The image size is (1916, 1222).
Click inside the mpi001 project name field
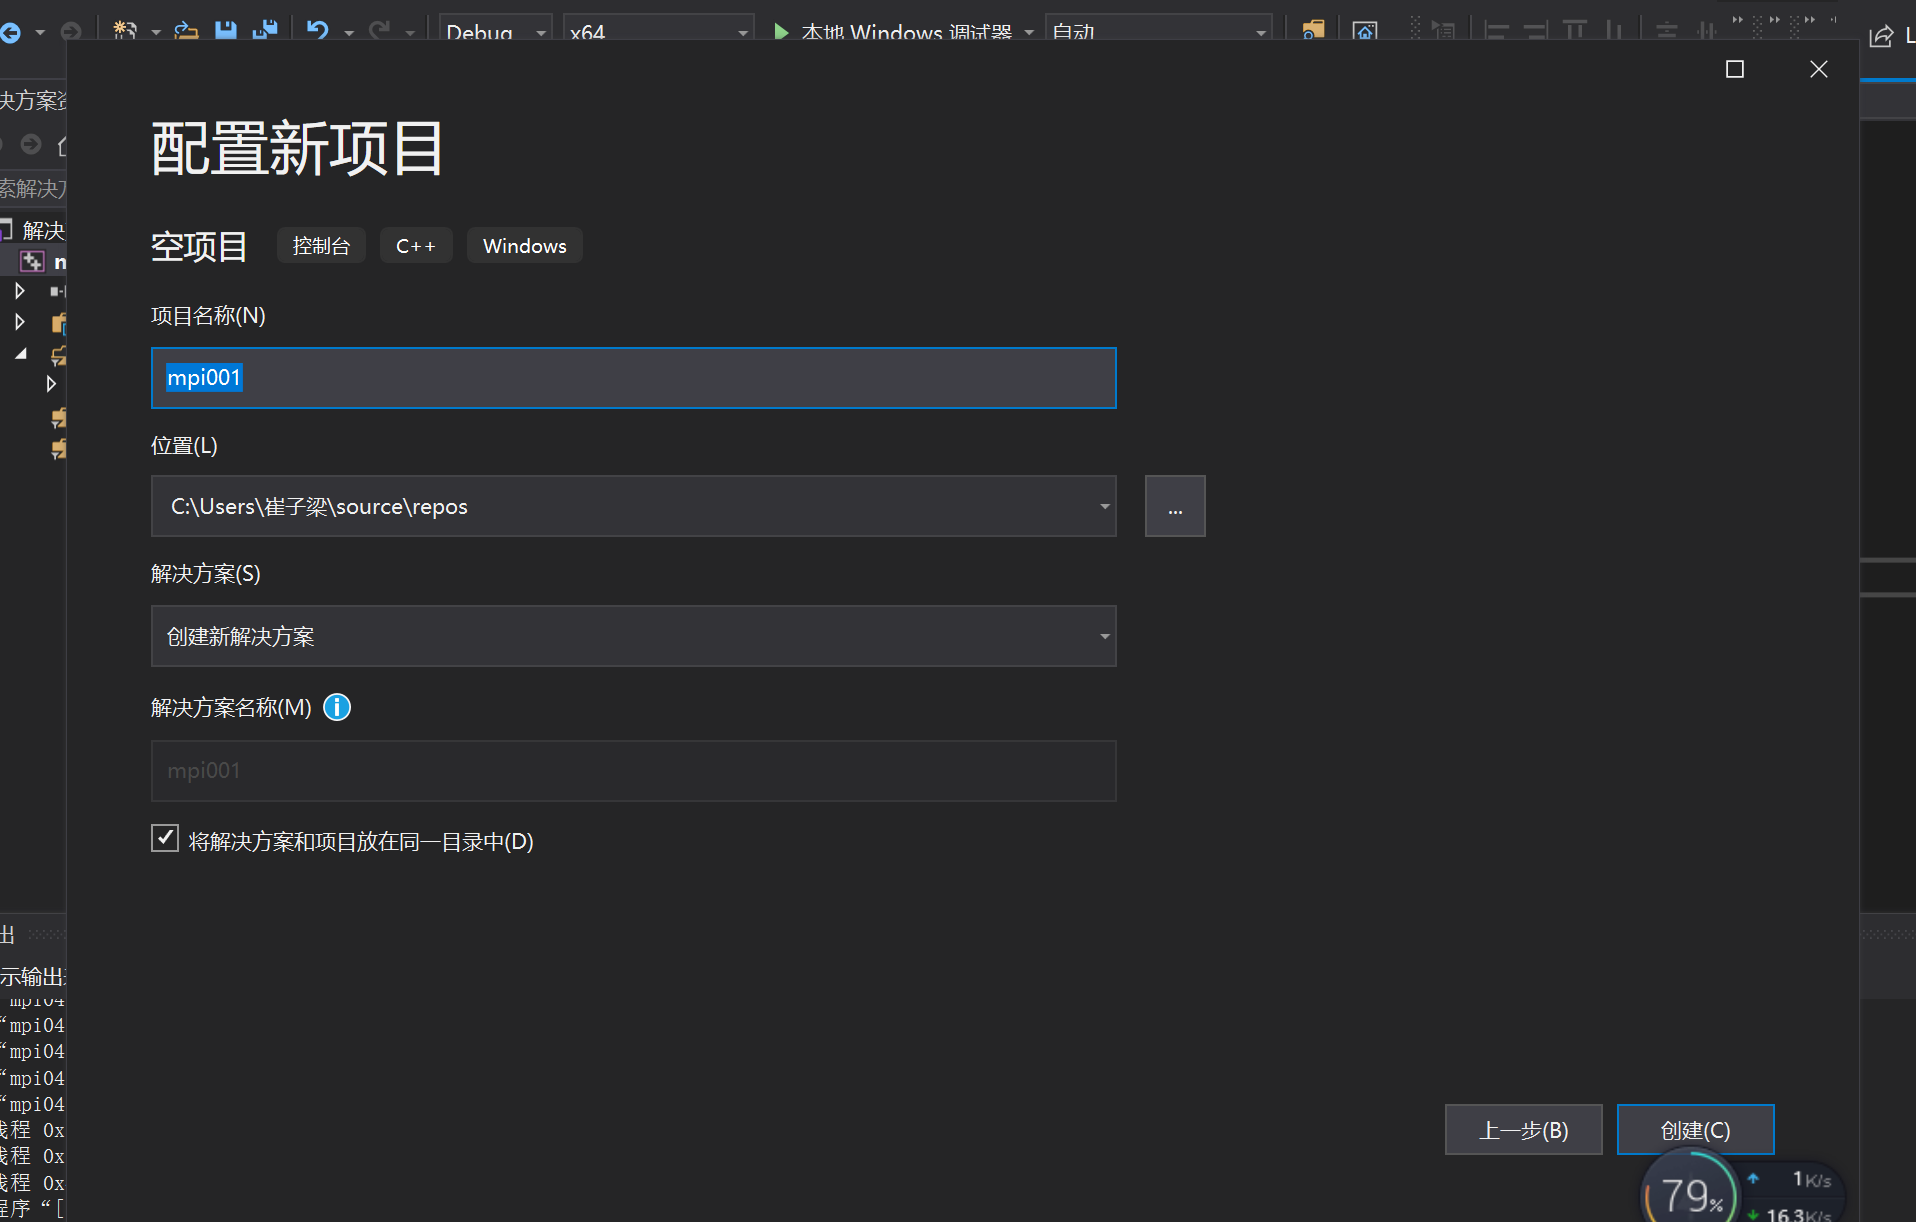[633, 378]
